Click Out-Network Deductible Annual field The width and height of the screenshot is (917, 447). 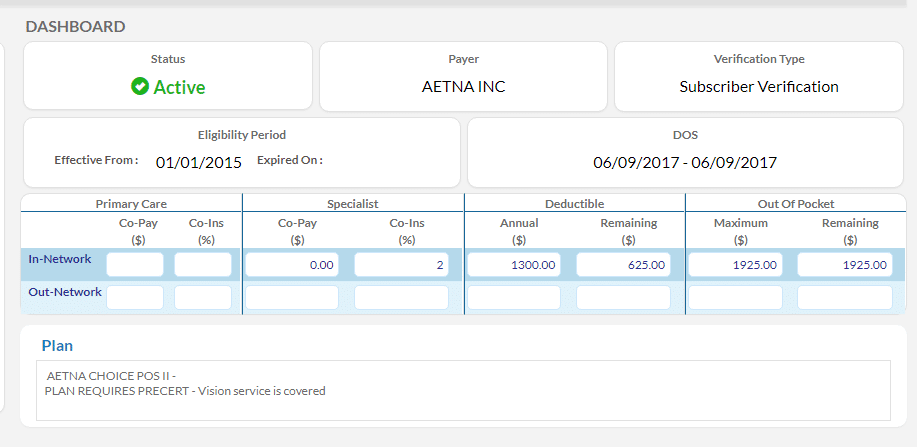(x=514, y=297)
